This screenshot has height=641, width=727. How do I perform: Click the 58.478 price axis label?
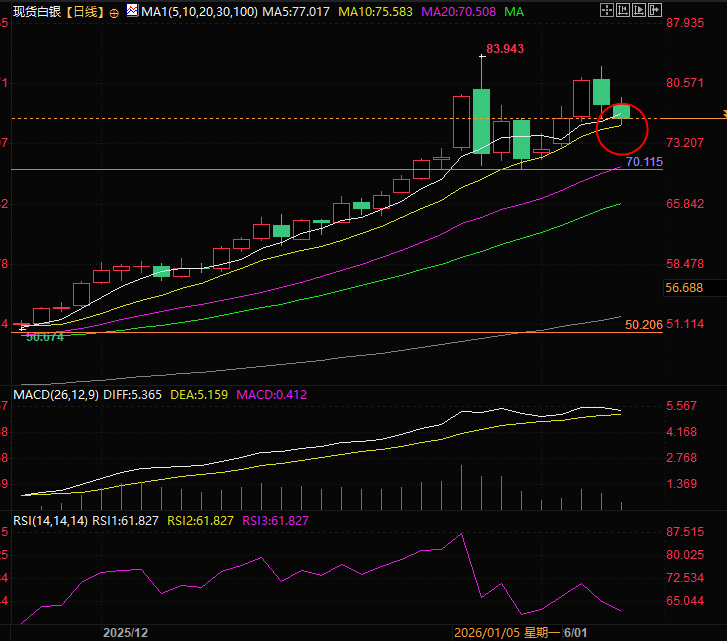click(685, 264)
